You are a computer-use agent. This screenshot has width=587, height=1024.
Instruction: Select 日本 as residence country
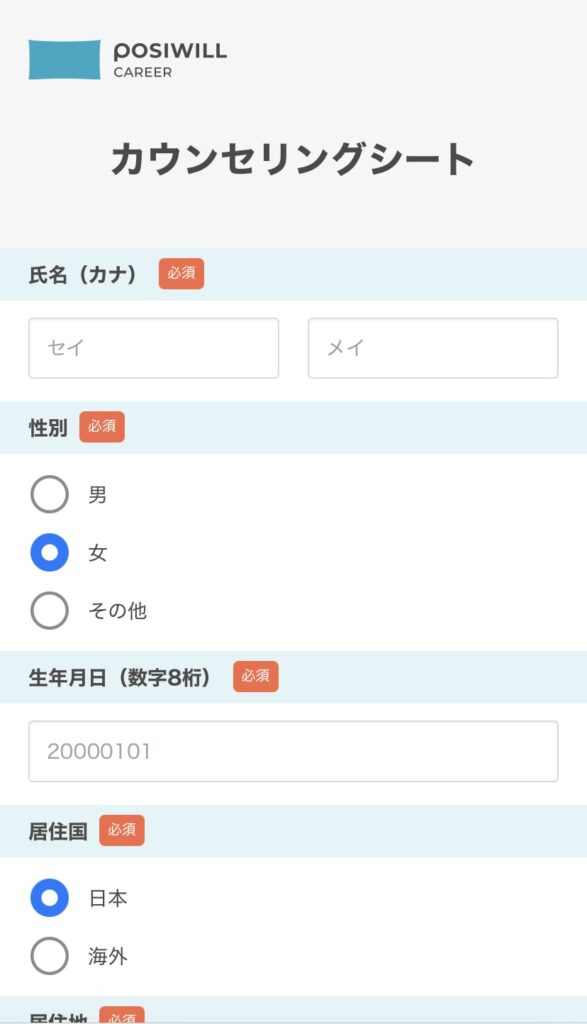click(49, 898)
